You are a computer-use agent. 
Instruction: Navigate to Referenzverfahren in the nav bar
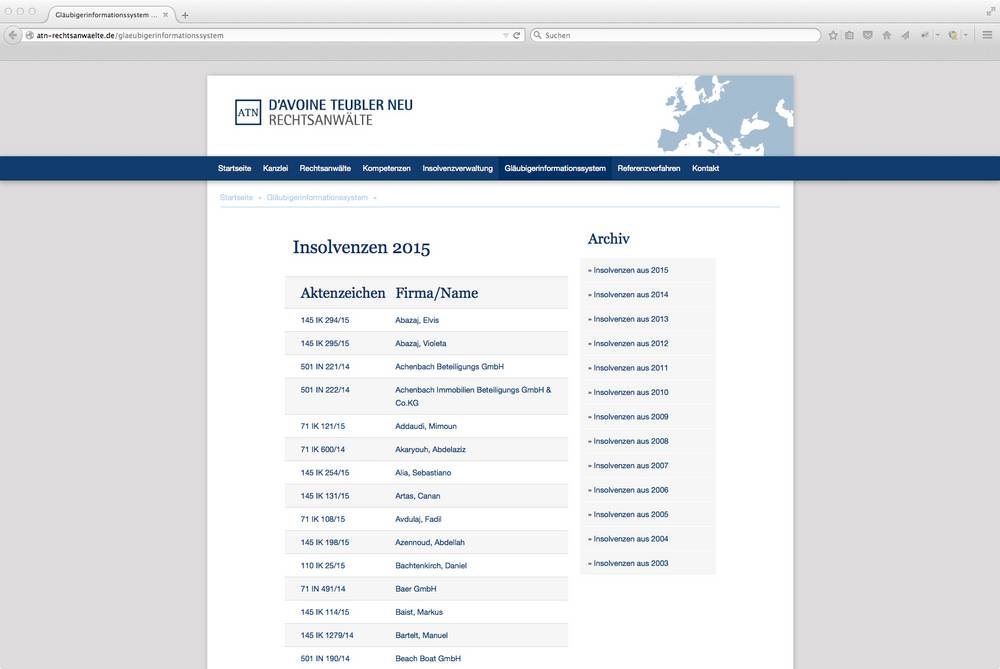point(648,168)
